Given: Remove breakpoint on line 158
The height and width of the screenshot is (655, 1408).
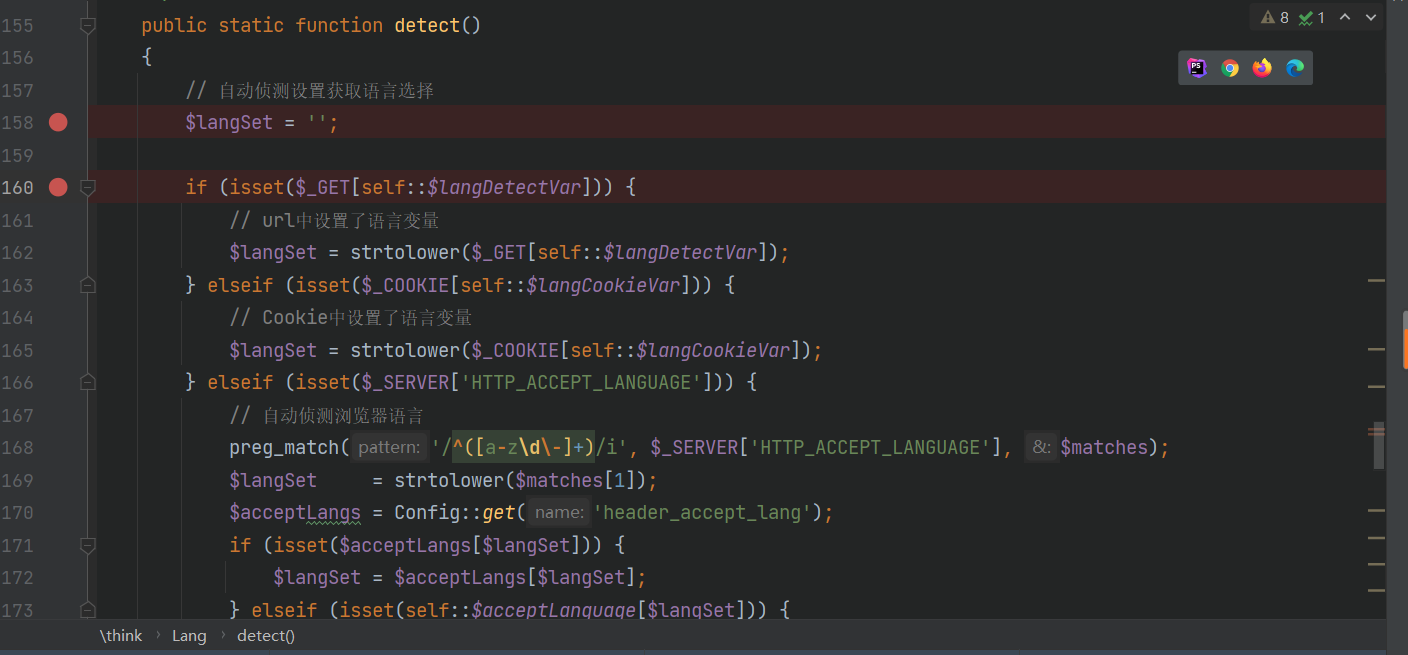Looking at the screenshot, I should (58, 122).
